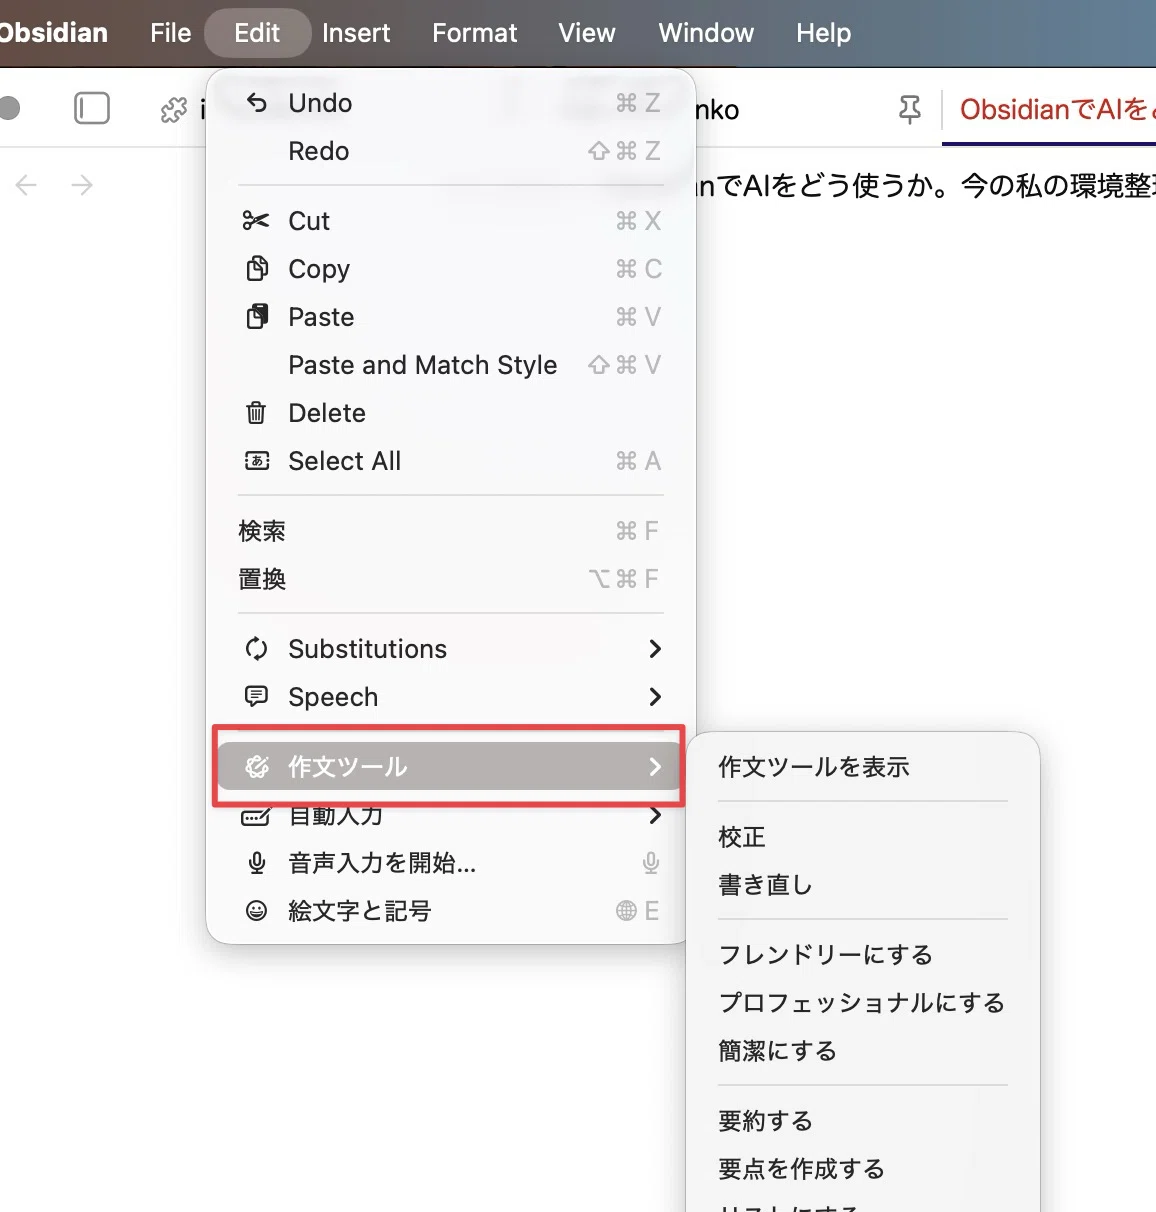Click the Speech bubble icon
Image resolution: width=1156 pixels, height=1212 pixels.
(x=257, y=696)
